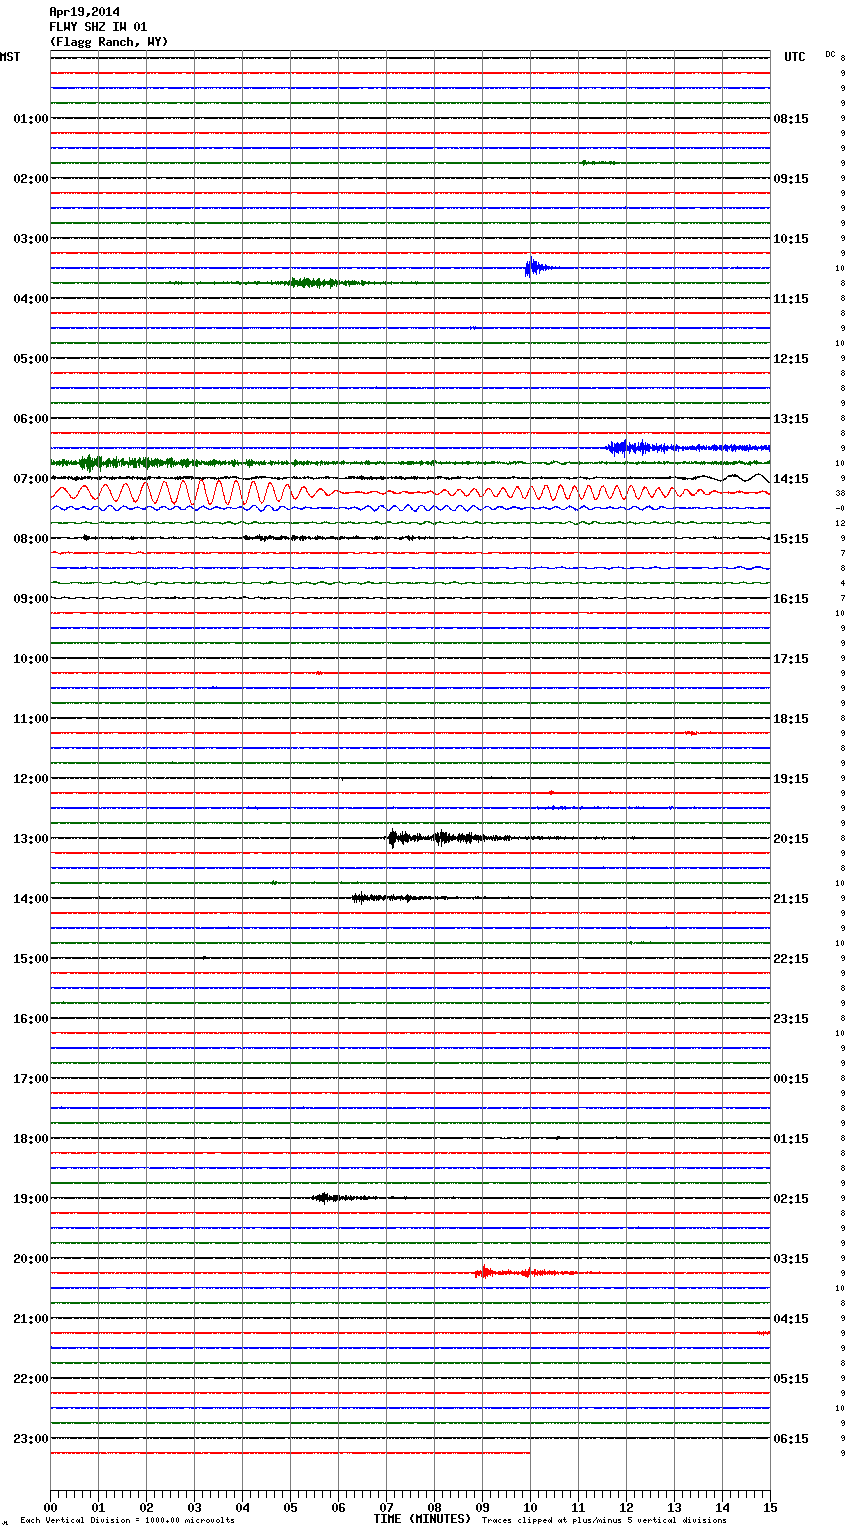This screenshot has width=850, height=1534.
Task: Click the 10 minute axis tick label
Action: 530,1507
